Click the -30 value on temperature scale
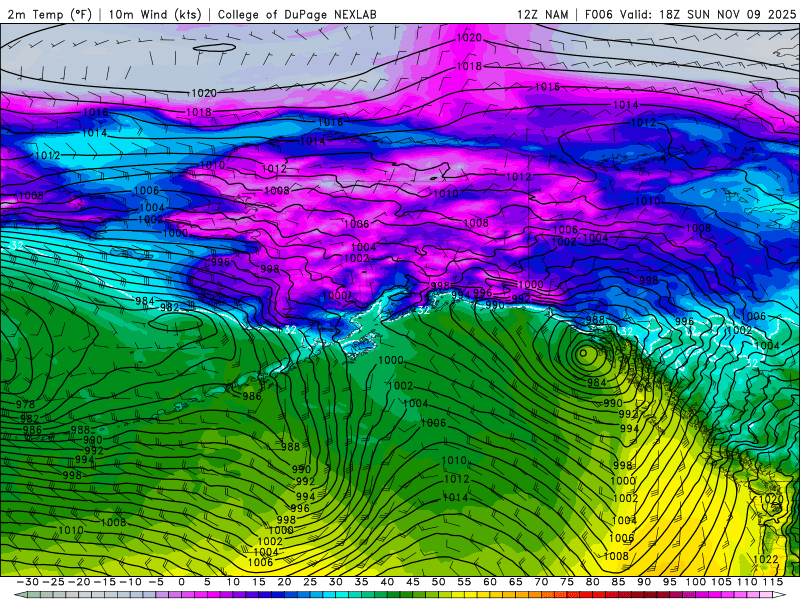 (28, 582)
